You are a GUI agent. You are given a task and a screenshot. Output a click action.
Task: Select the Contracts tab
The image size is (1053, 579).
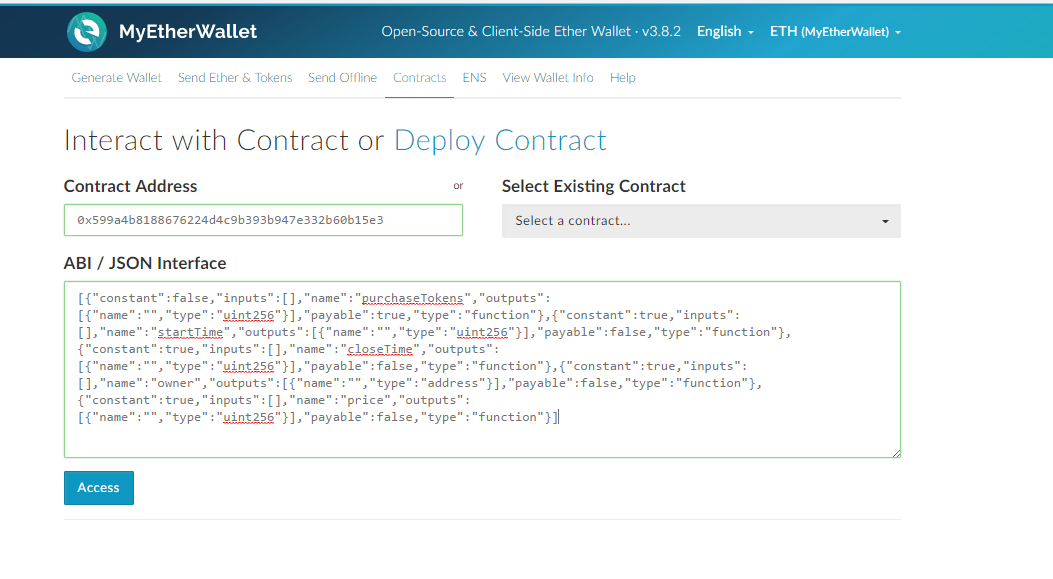pos(420,78)
